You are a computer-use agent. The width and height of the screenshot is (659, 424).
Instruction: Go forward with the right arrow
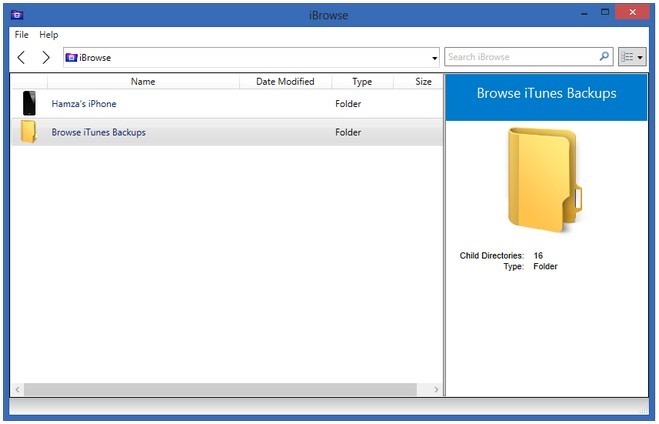pyautogui.click(x=46, y=57)
